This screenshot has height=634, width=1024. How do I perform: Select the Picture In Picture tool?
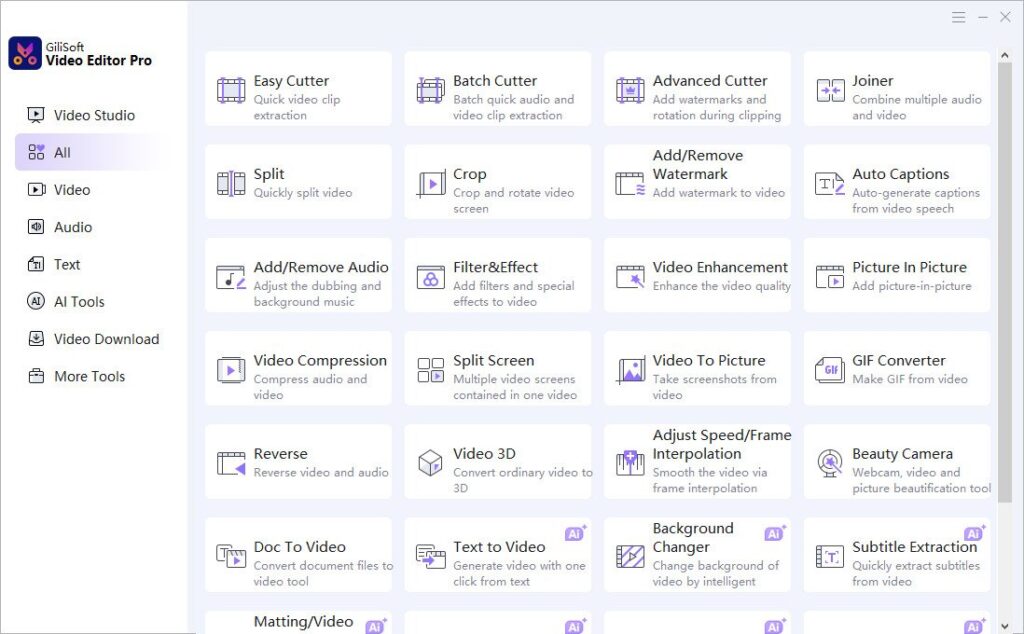(896, 275)
